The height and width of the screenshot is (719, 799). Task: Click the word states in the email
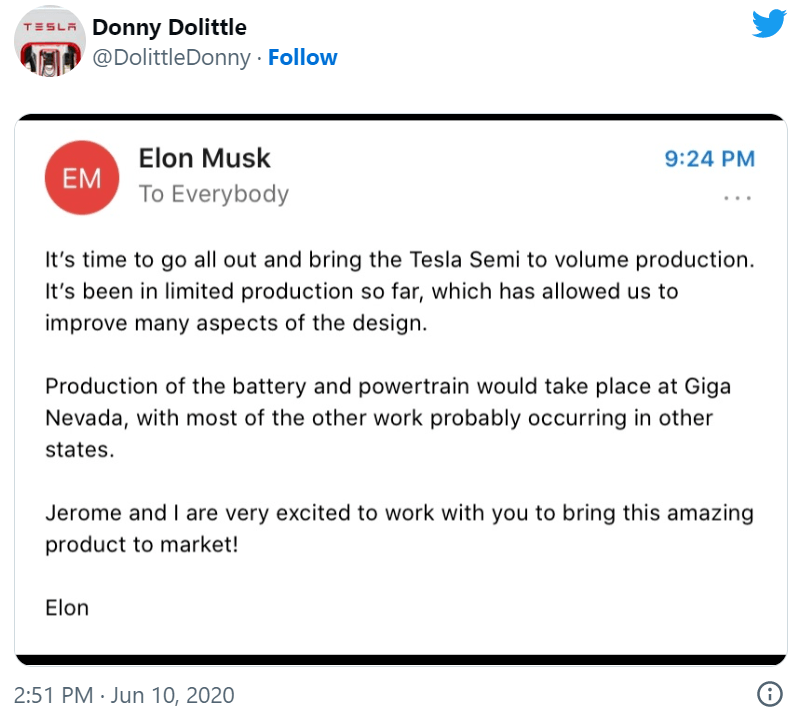pyautogui.click(x=77, y=450)
